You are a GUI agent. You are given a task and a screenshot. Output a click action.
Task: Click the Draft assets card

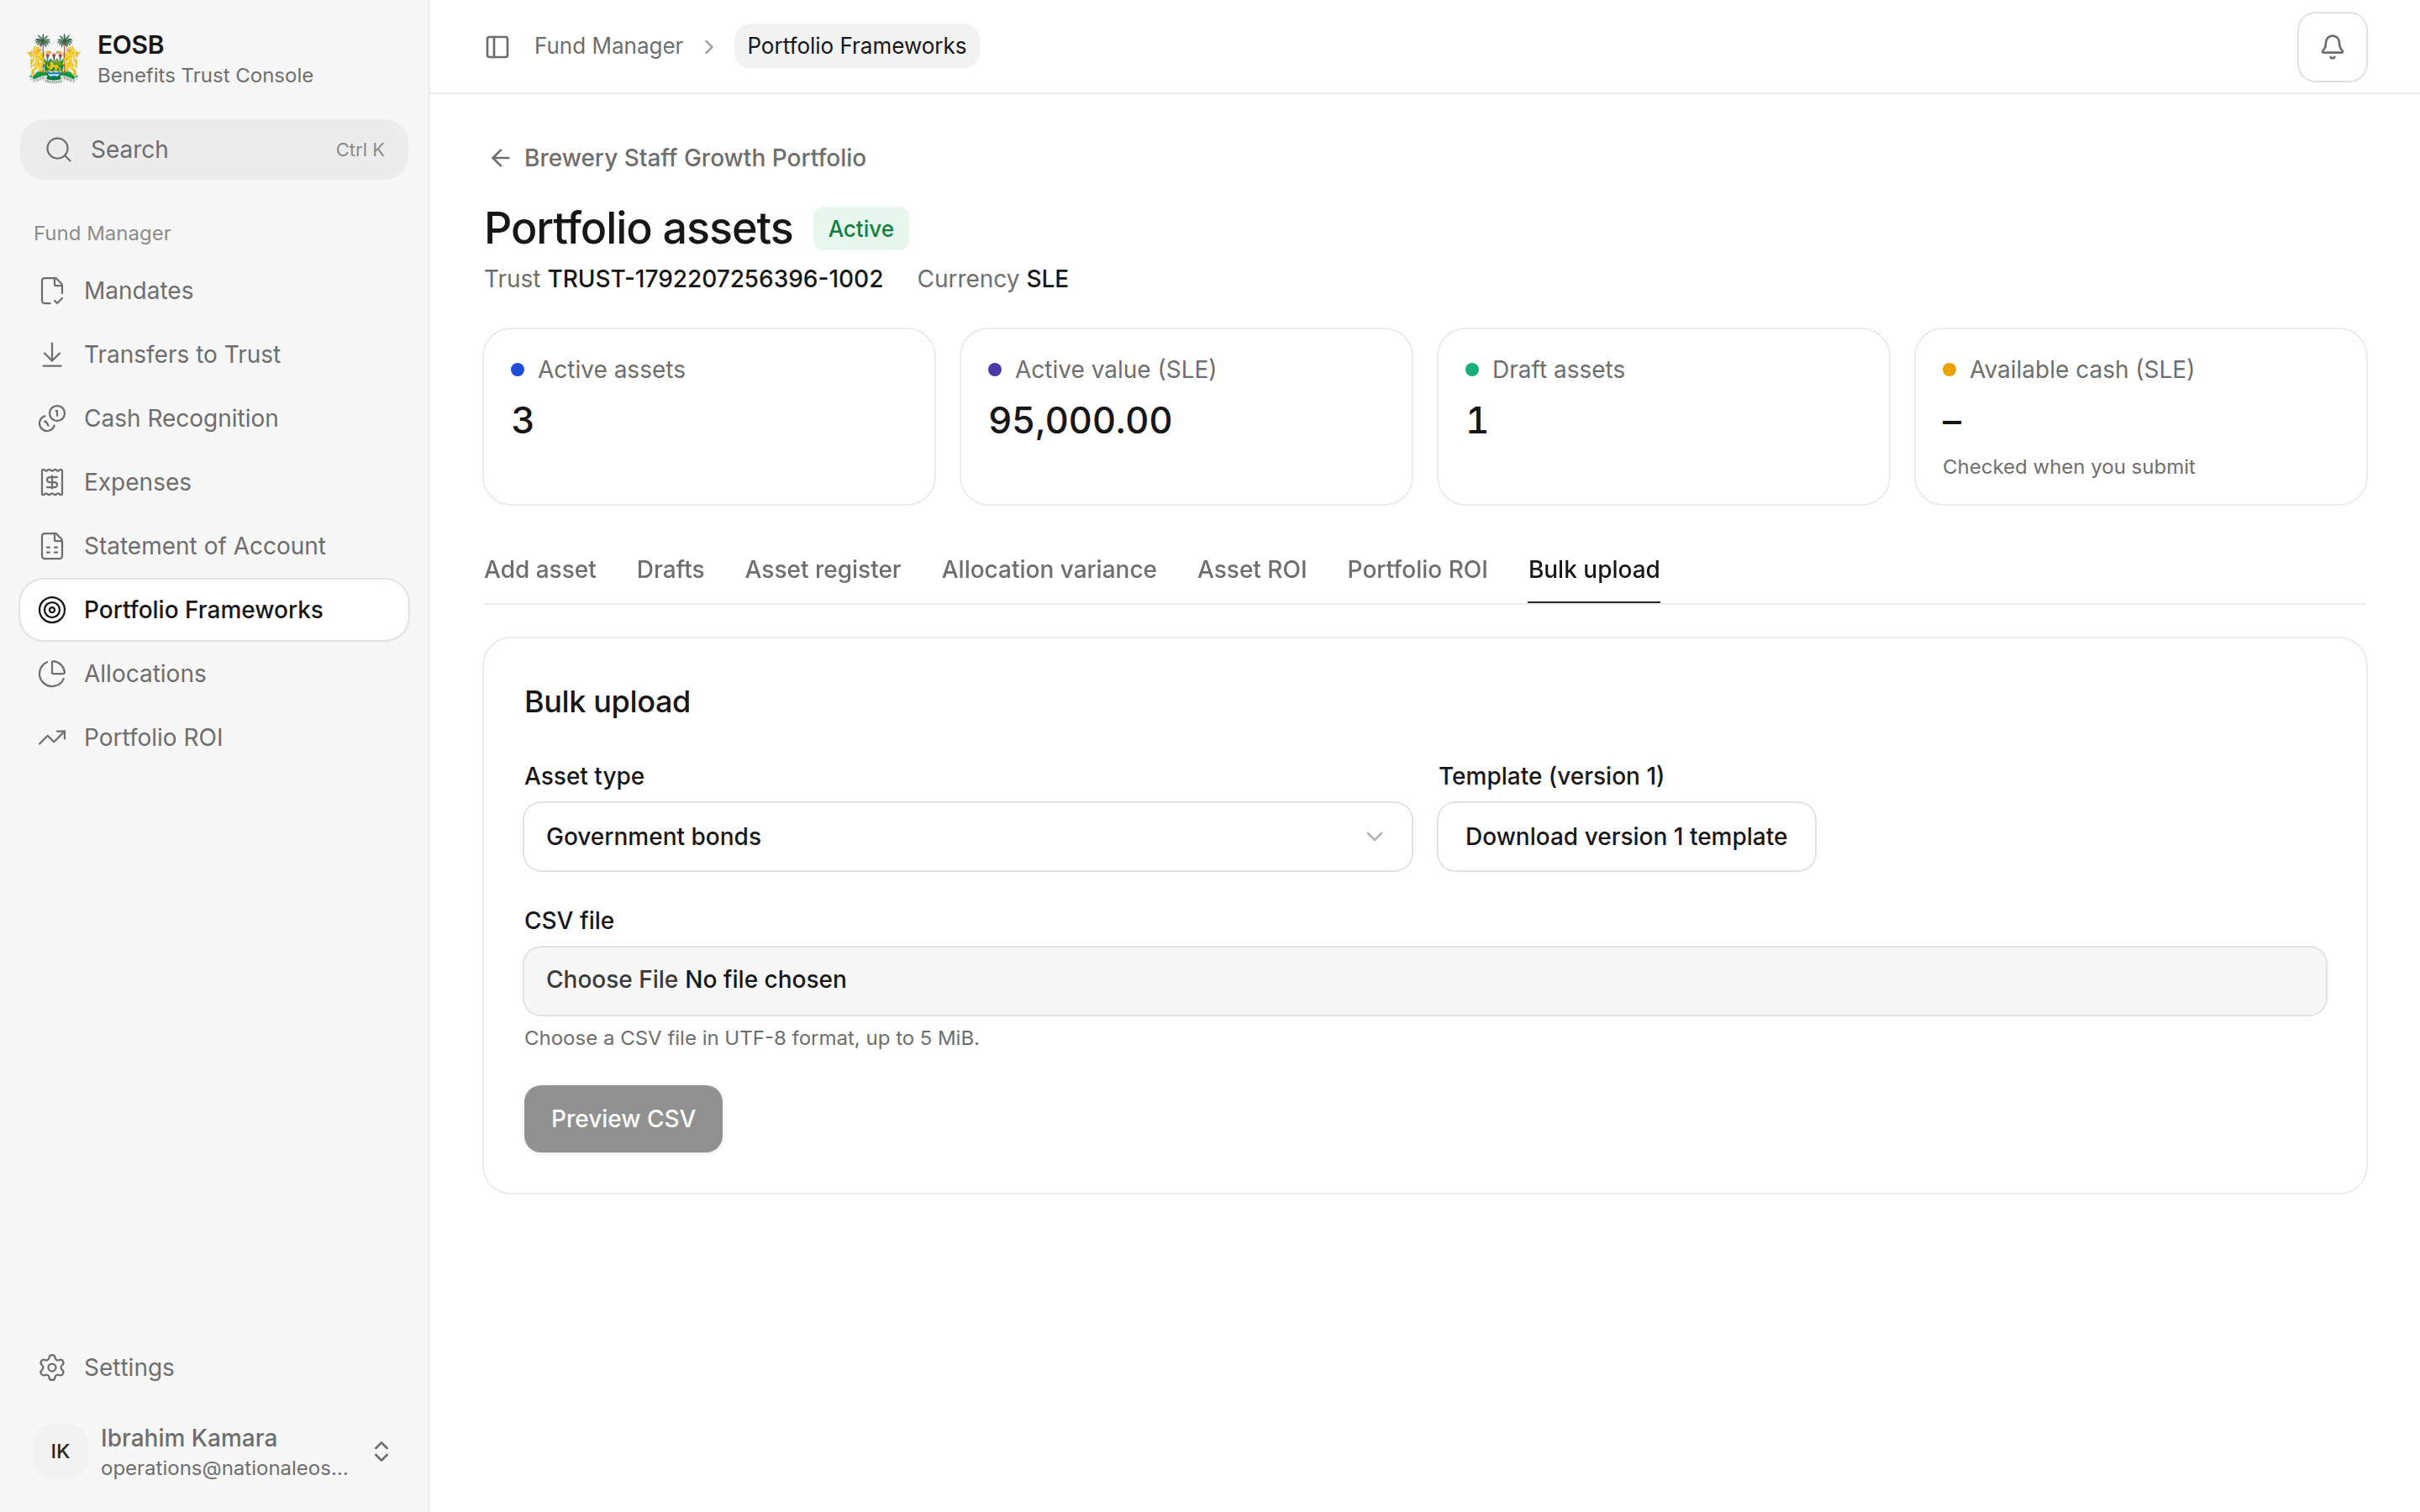[x=1662, y=416]
